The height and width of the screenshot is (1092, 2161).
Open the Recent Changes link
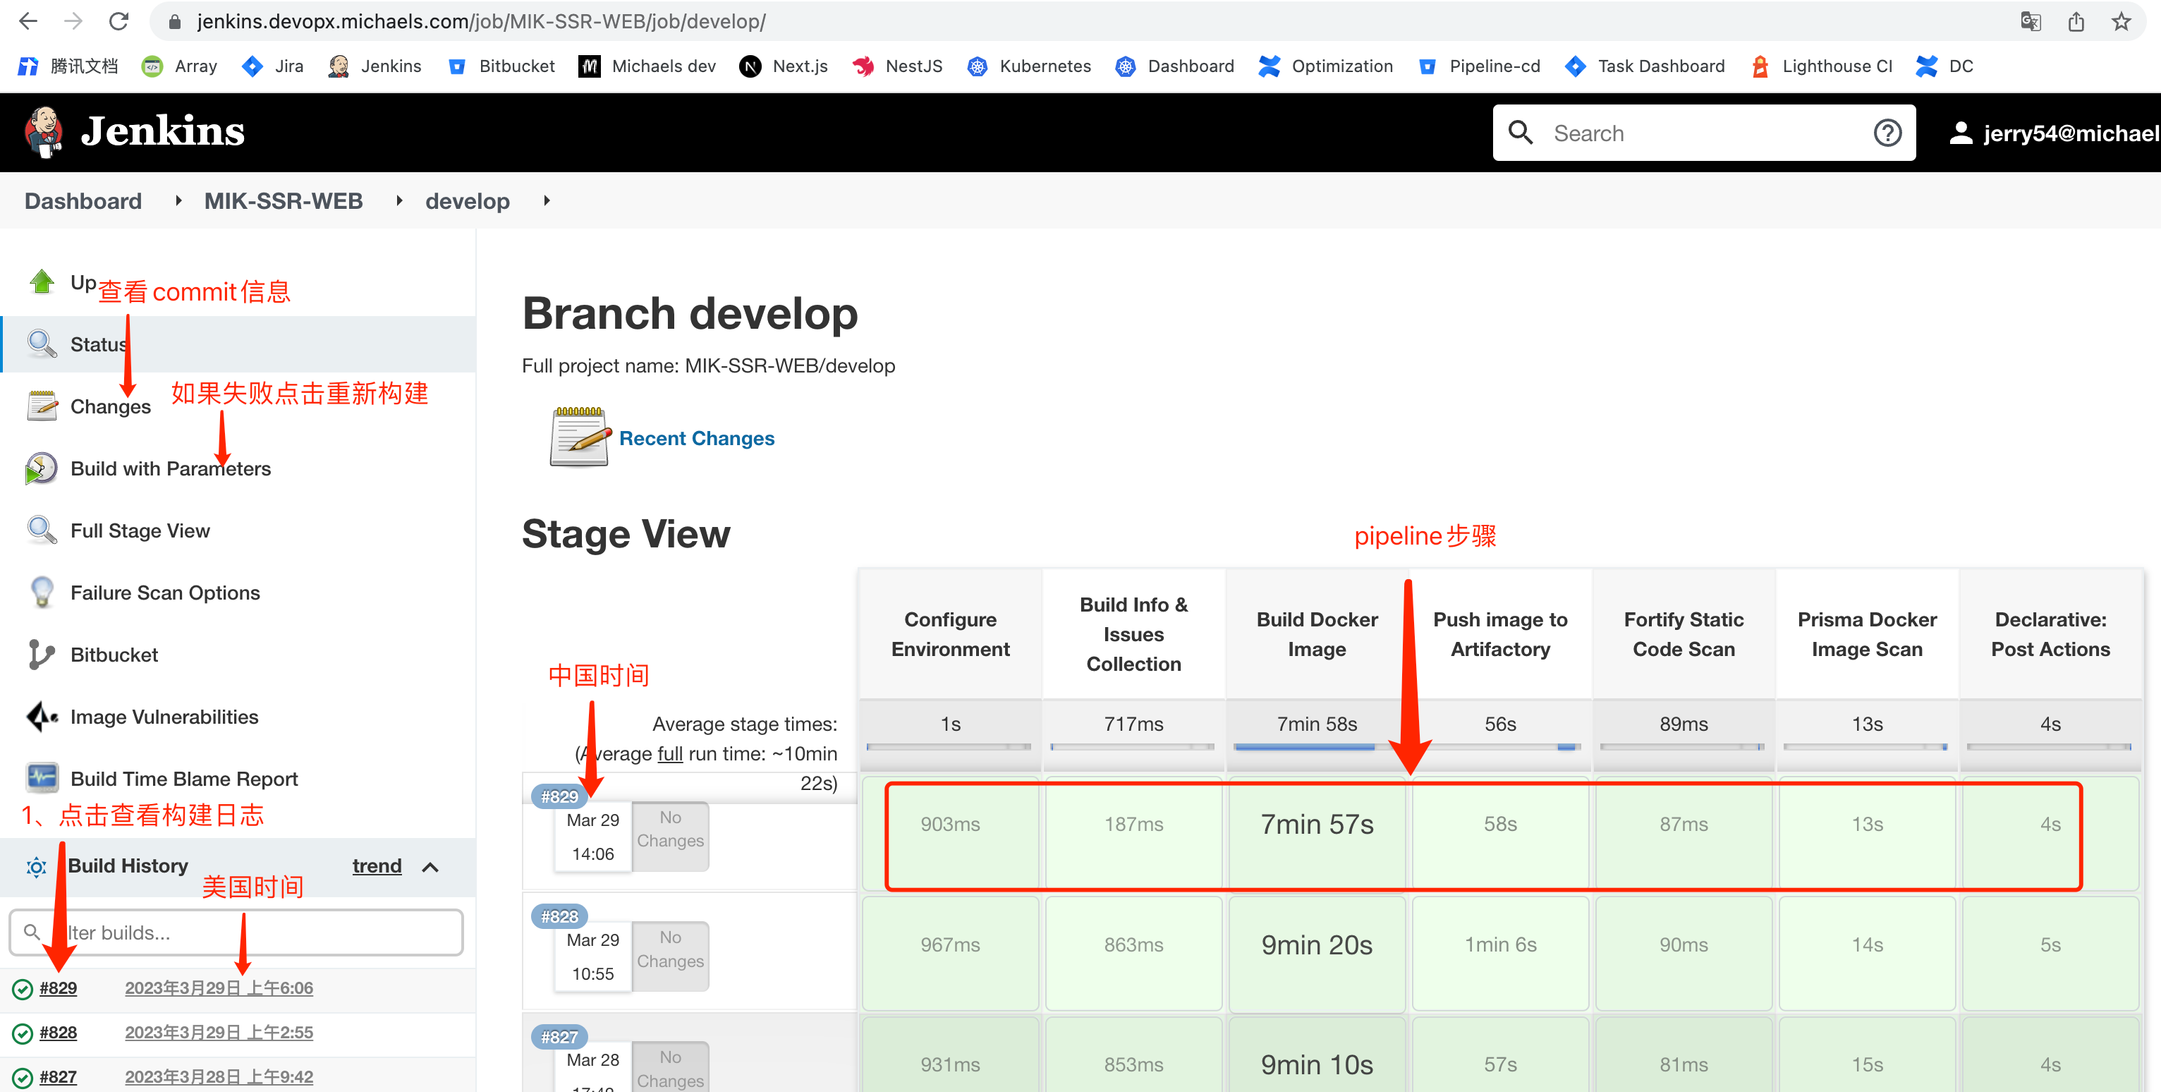[696, 438]
